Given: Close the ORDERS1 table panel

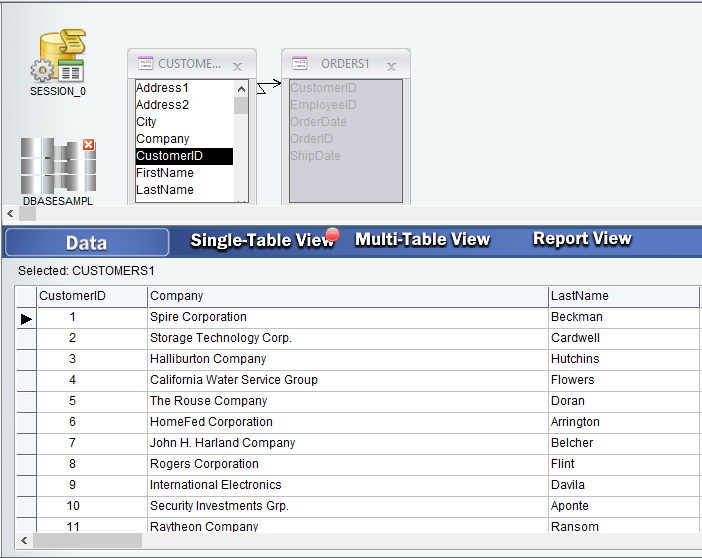Looking at the screenshot, I should (x=392, y=66).
